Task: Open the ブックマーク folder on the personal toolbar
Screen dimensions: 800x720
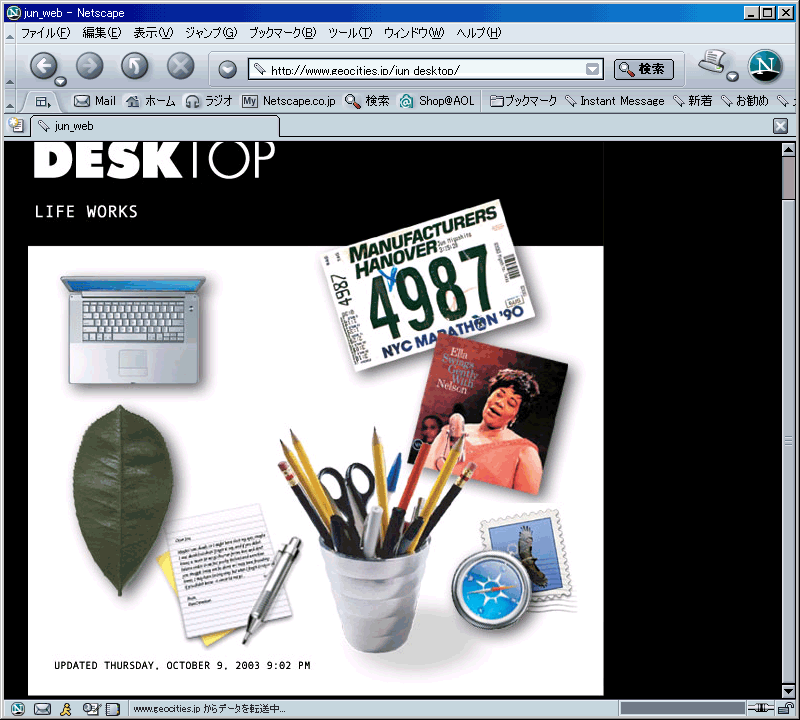Action: click(523, 101)
